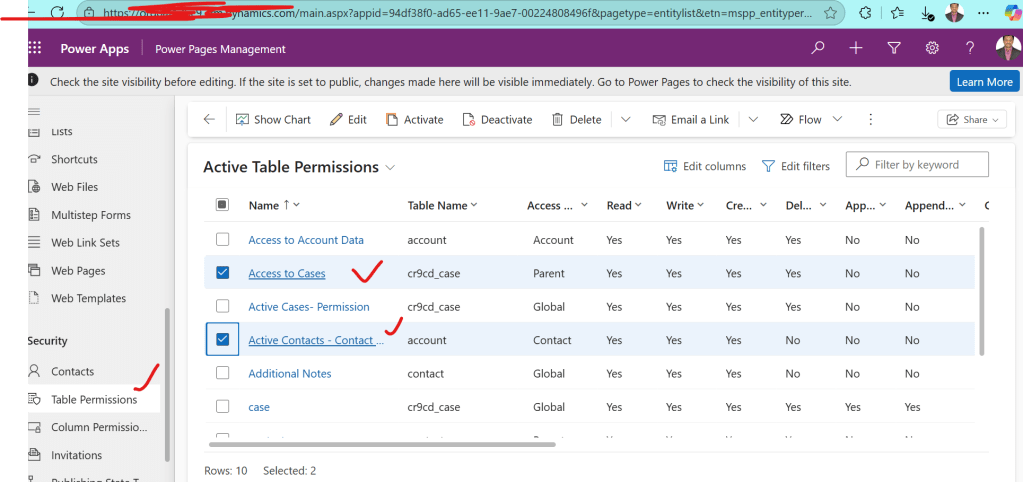The width and height of the screenshot is (1023, 482).
Task: Check the Access to Account Data row checkbox
Action: 223,240
